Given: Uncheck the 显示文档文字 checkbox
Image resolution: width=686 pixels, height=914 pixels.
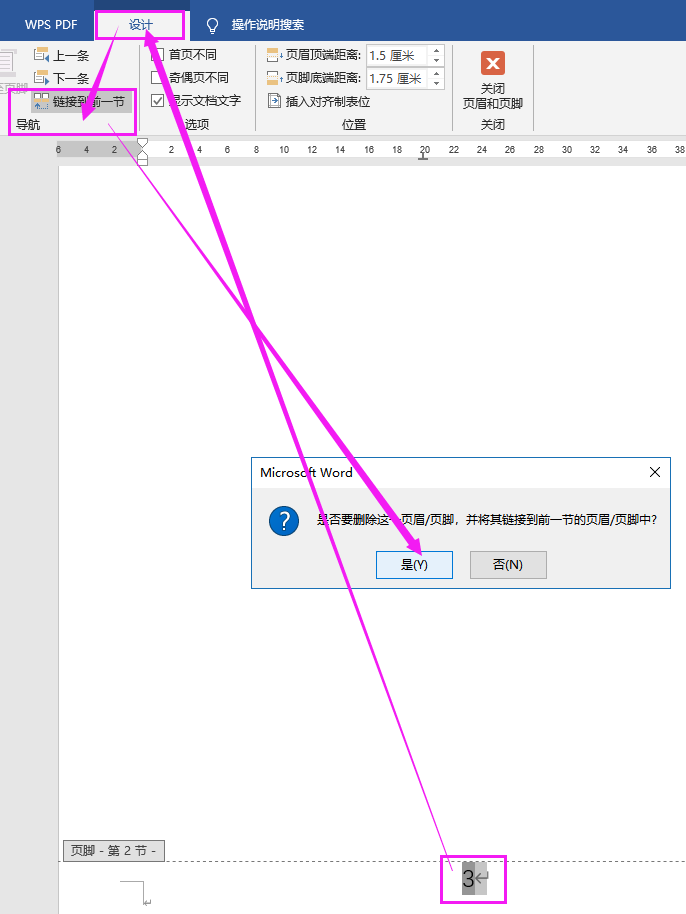Looking at the screenshot, I should tap(158, 100).
